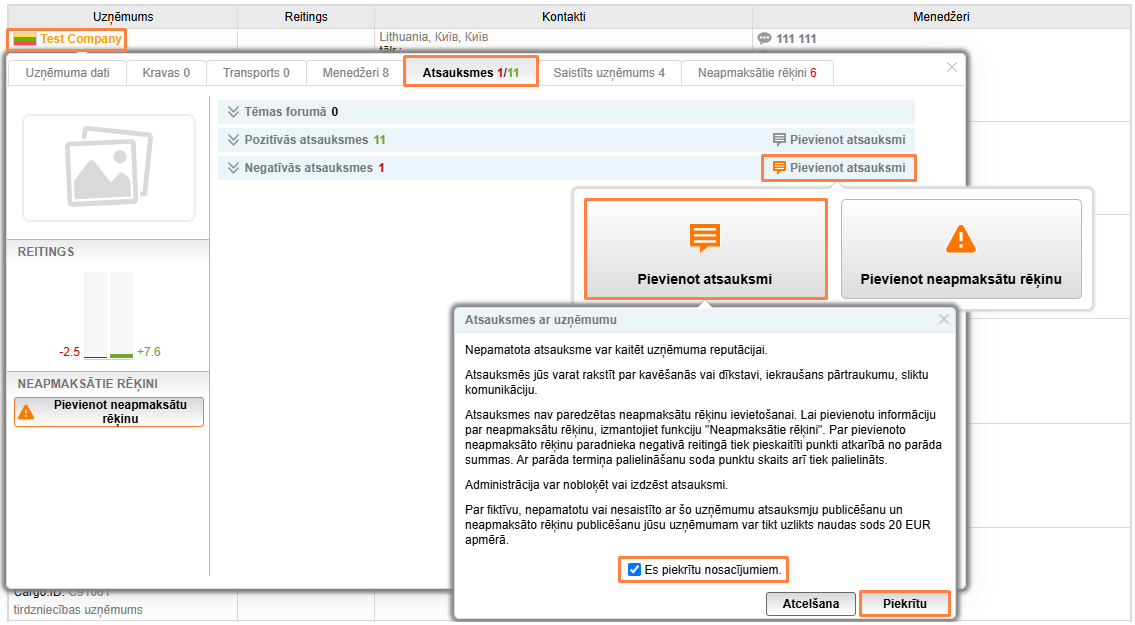Click the warning icon in unpaid invoices sidebar
This screenshot has width=1135, height=625.
(27, 412)
